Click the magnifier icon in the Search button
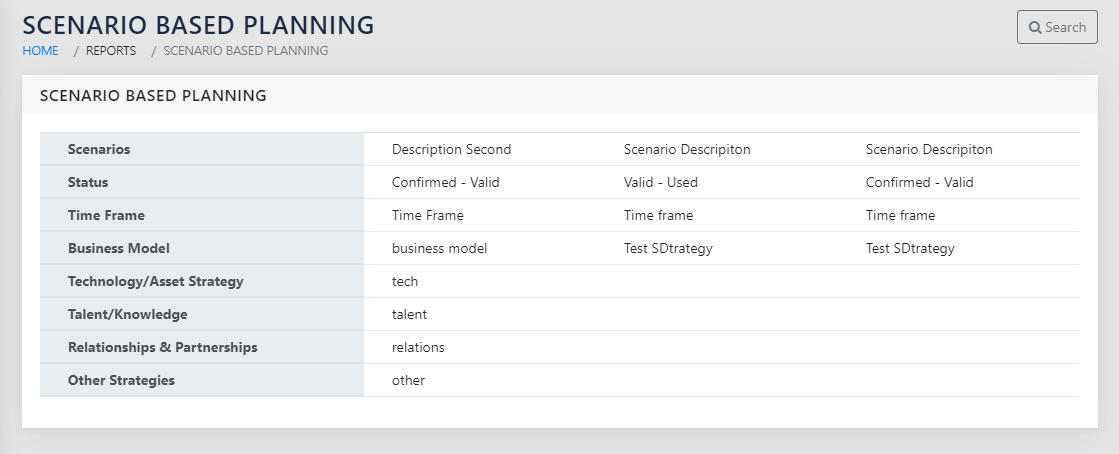The image size is (1119, 454). pyautogui.click(x=1035, y=28)
